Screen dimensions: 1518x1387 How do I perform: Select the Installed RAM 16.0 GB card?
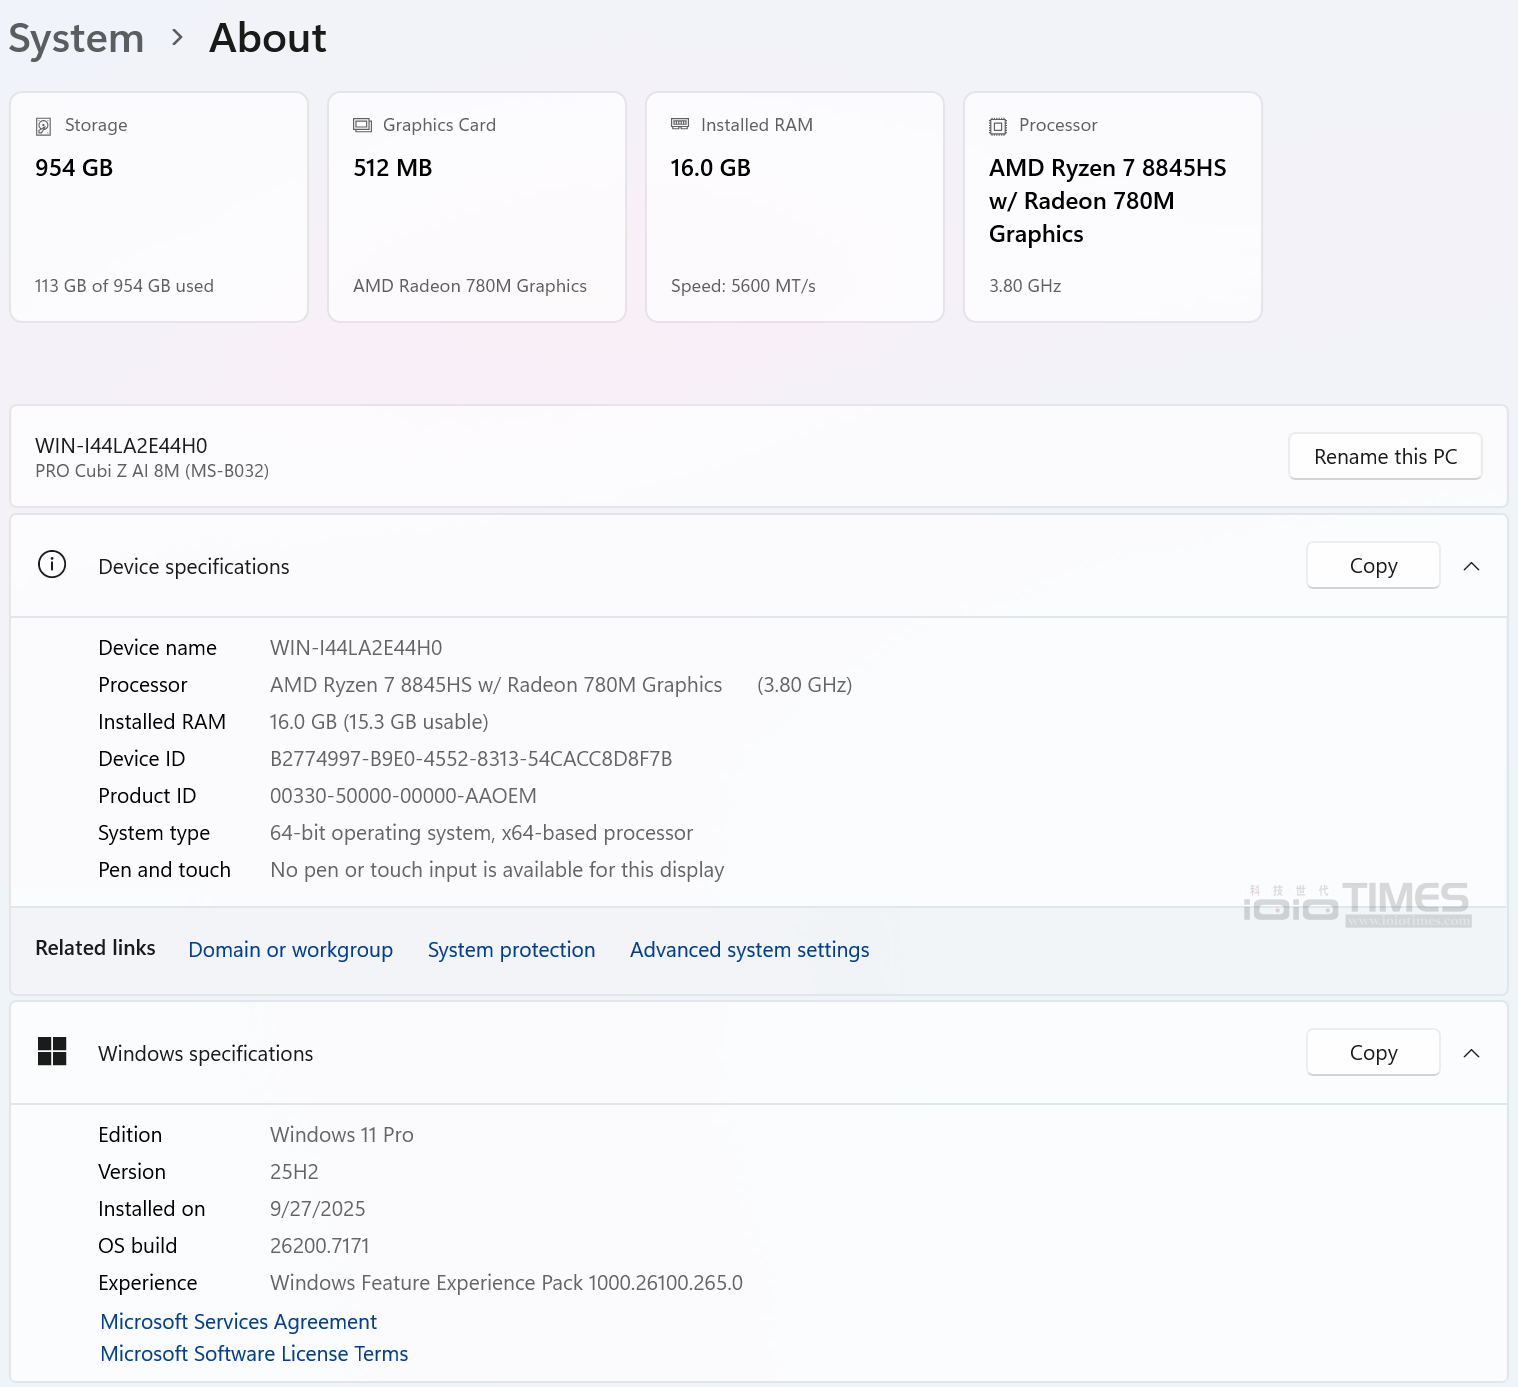pyautogui.click(x=795, y=207)
